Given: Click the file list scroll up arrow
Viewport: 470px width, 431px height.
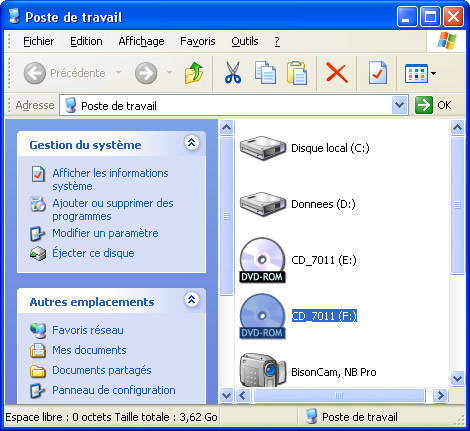Looking at the screenshot, I should 457,128.
